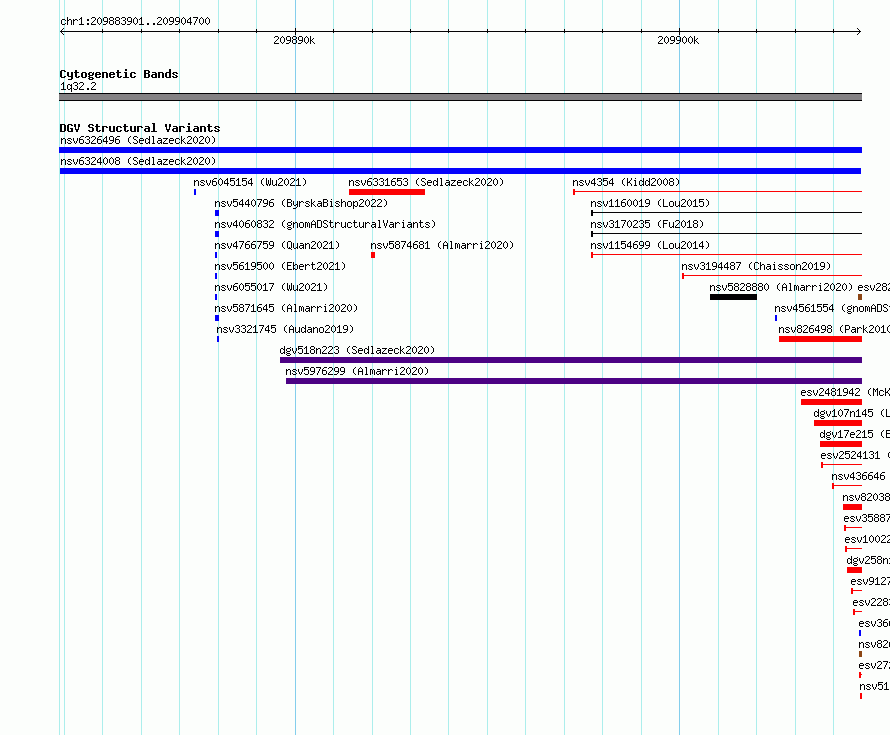Click the nsv5874681 small red marker
This screenshot has height=735, width=890.
coord(373,255)
